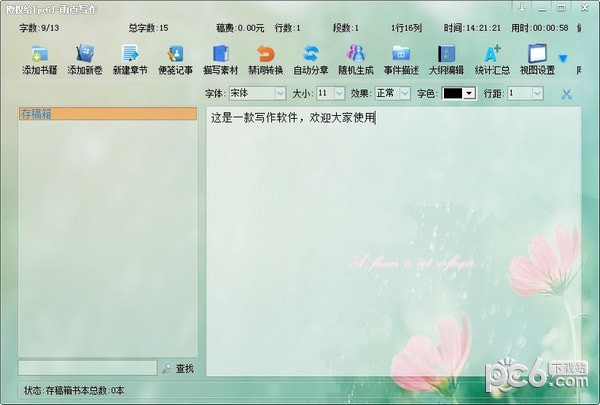Open the 视图设置 view settings
The image size is (600, 405).
[537, 60]
